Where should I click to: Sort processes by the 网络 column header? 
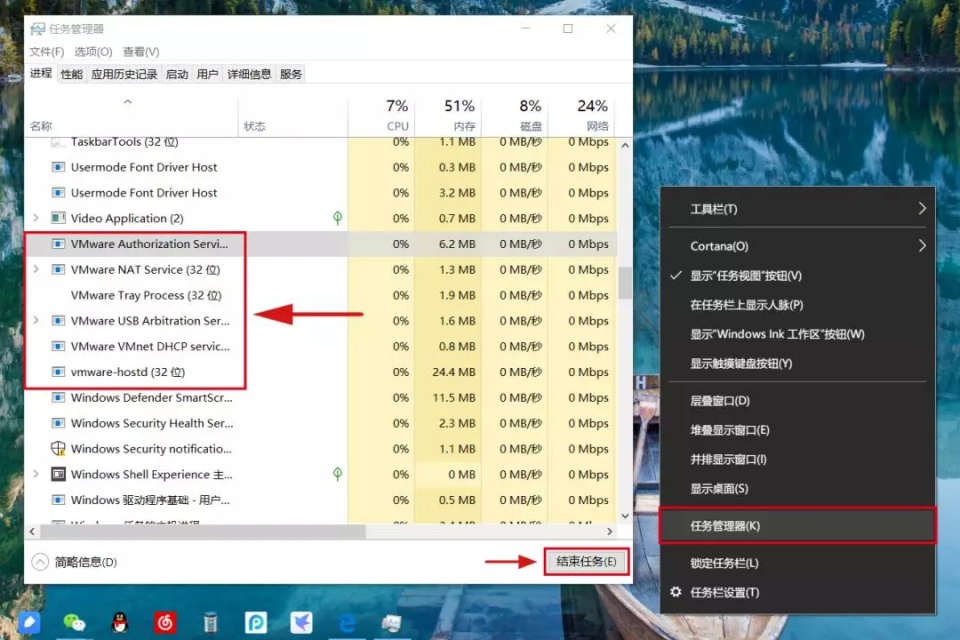pyautogui.click(x=581, y=115)
